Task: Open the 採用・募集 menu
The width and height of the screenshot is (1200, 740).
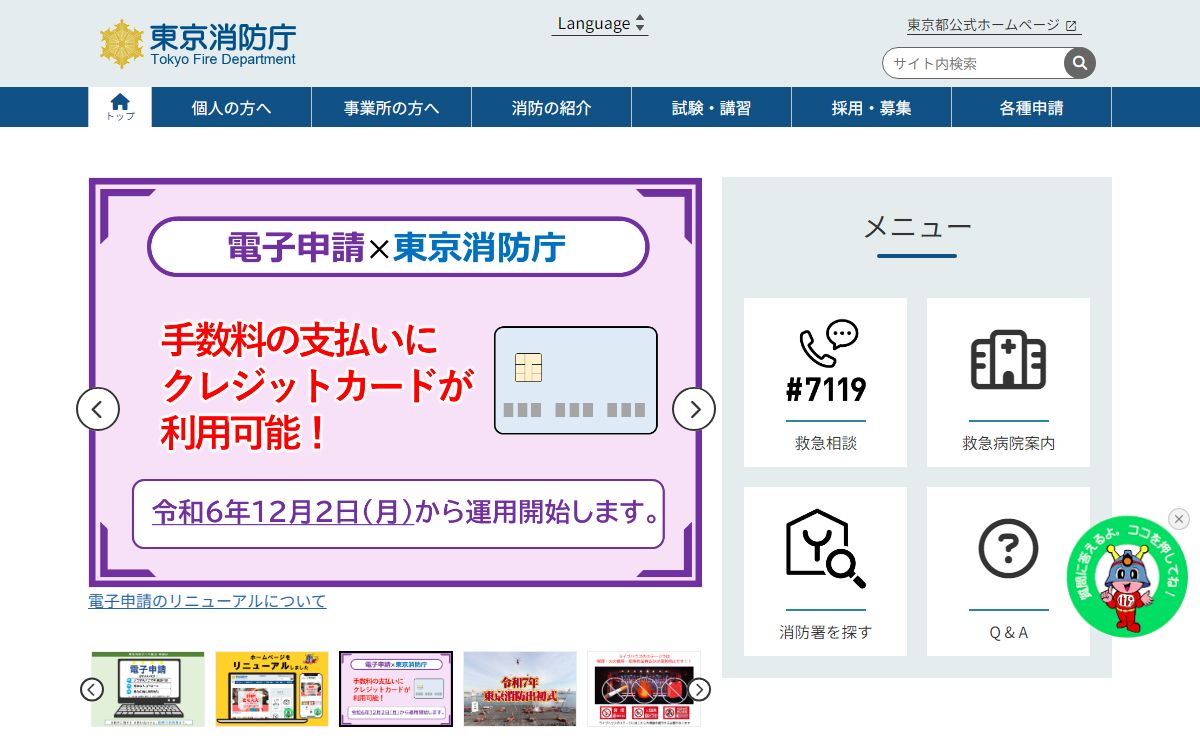Action: (871, 108)
